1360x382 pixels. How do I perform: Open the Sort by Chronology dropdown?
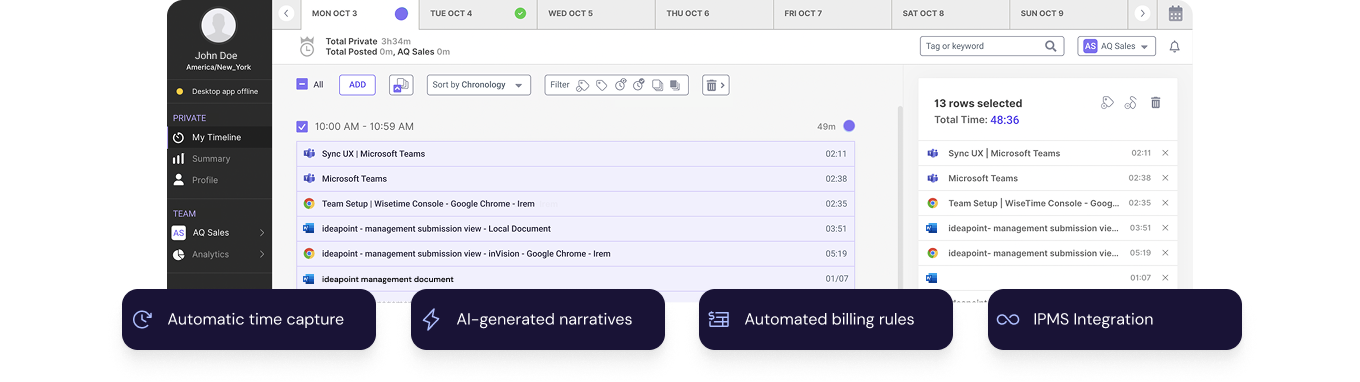478,85
